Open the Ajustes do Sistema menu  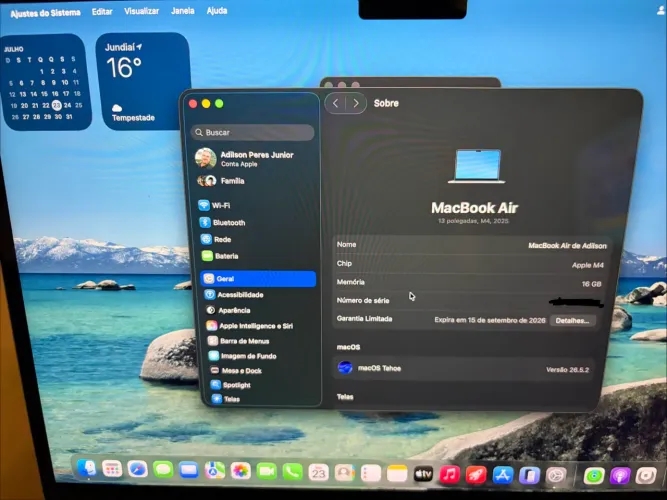click(x=45, y=13)
